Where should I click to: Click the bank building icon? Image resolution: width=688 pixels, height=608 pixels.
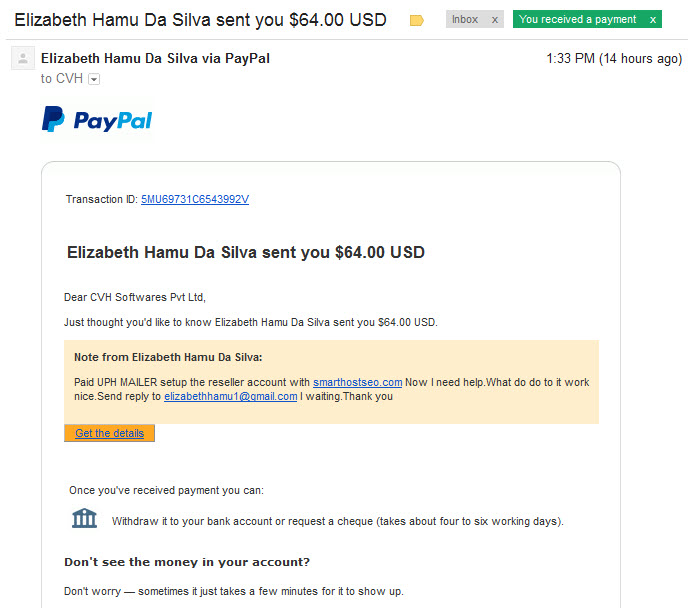(x=84, y=518)
